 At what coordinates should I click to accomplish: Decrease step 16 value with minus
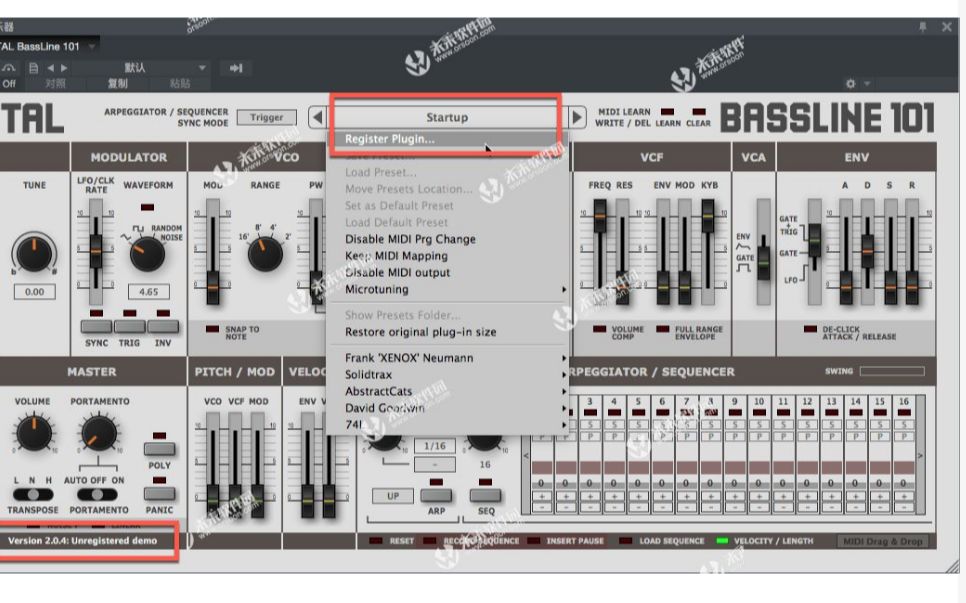point(904,507)
